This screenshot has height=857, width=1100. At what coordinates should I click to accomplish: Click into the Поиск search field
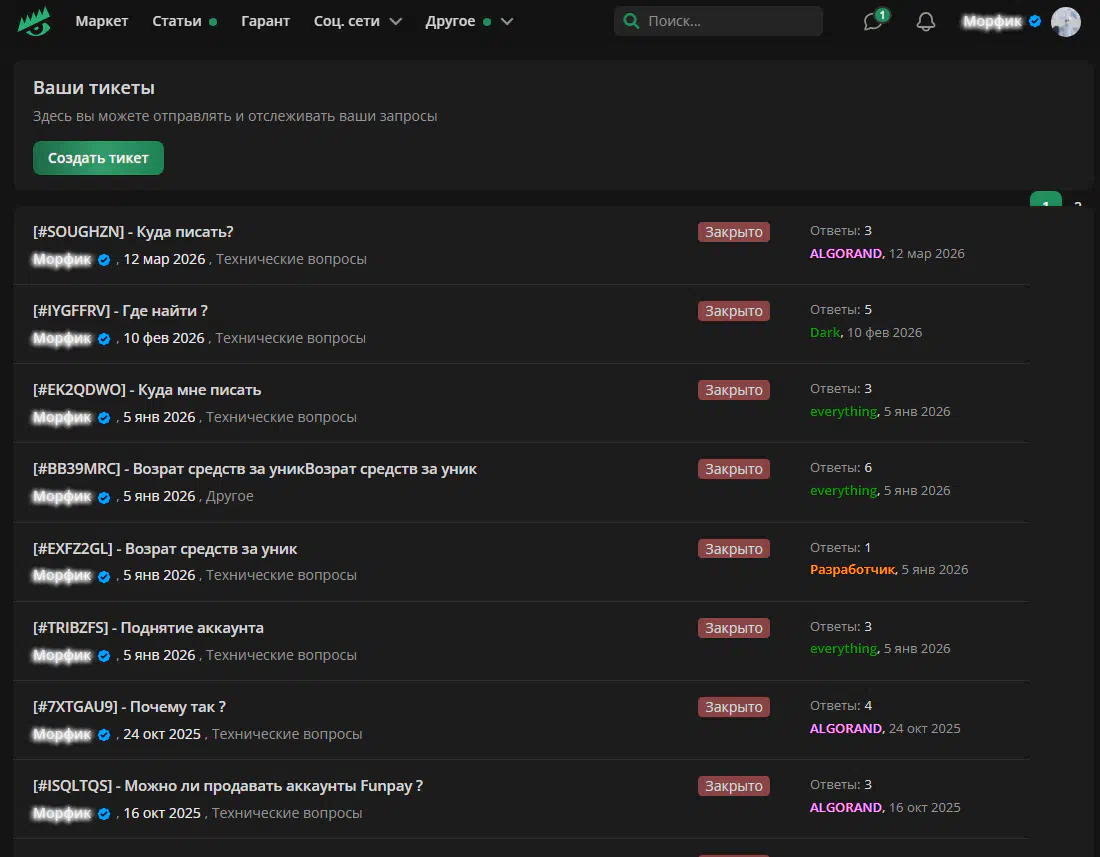coord(730,21)
